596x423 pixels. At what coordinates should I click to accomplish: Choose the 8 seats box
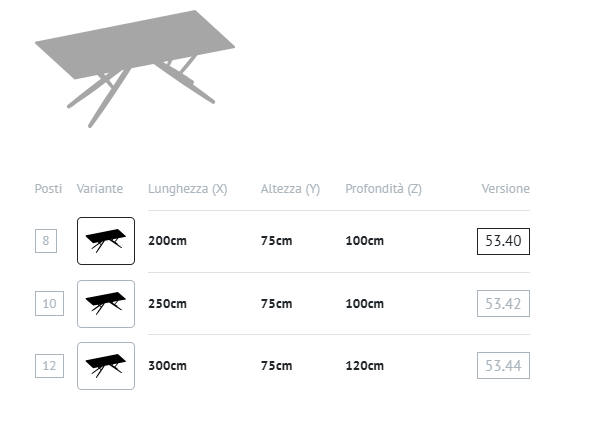(x=46, y=241)
